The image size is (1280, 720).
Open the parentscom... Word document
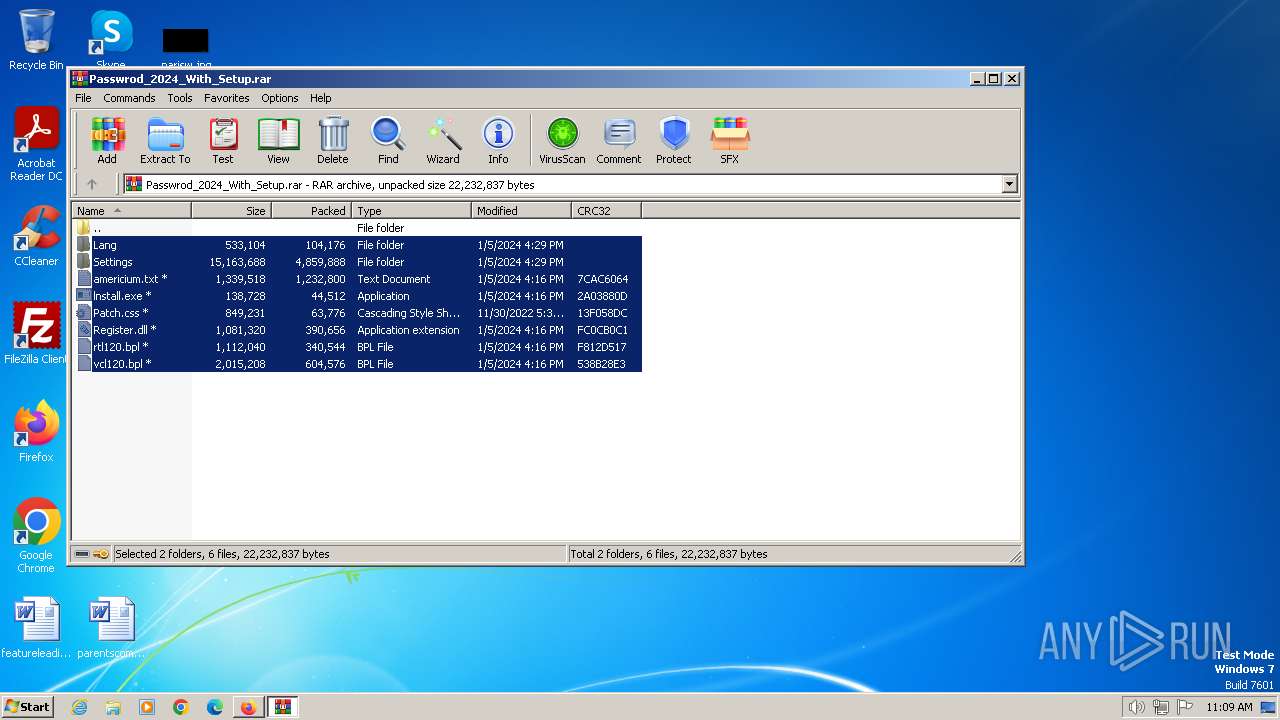111,628
